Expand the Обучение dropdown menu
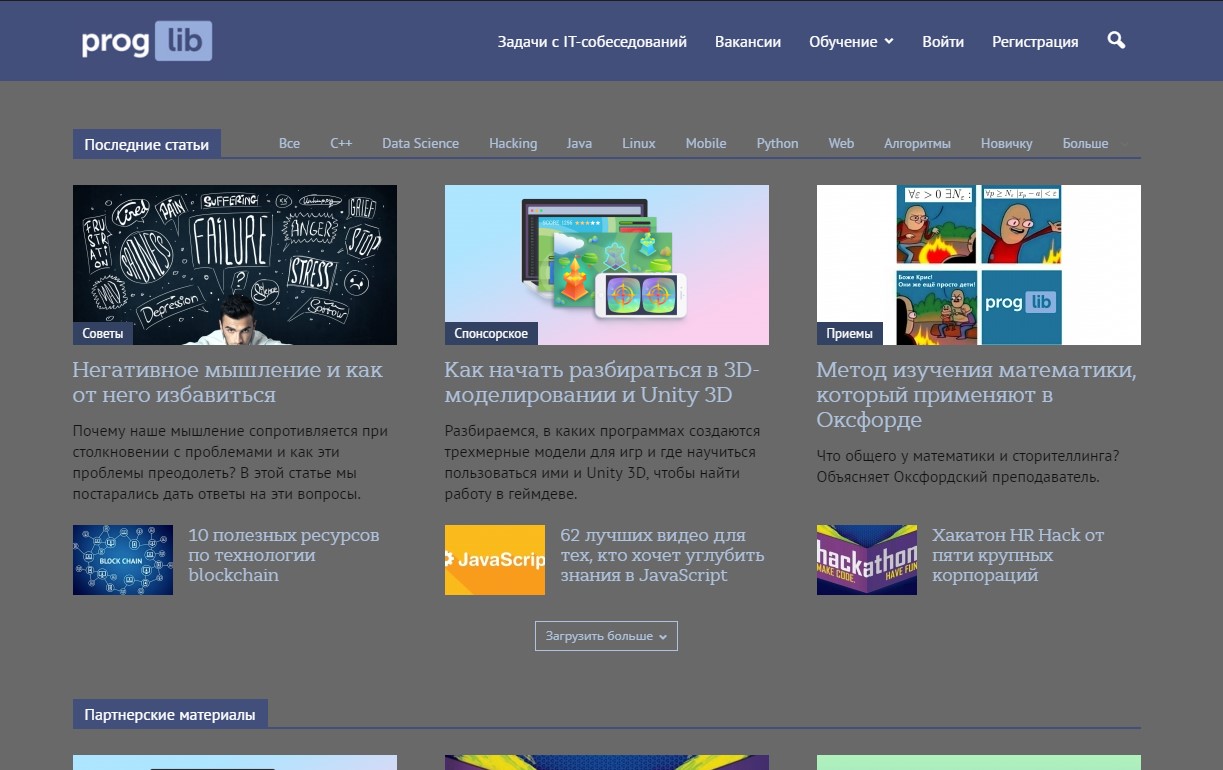Image resolution: width=1223 pixels, height=770 pixels. [851, 42]
